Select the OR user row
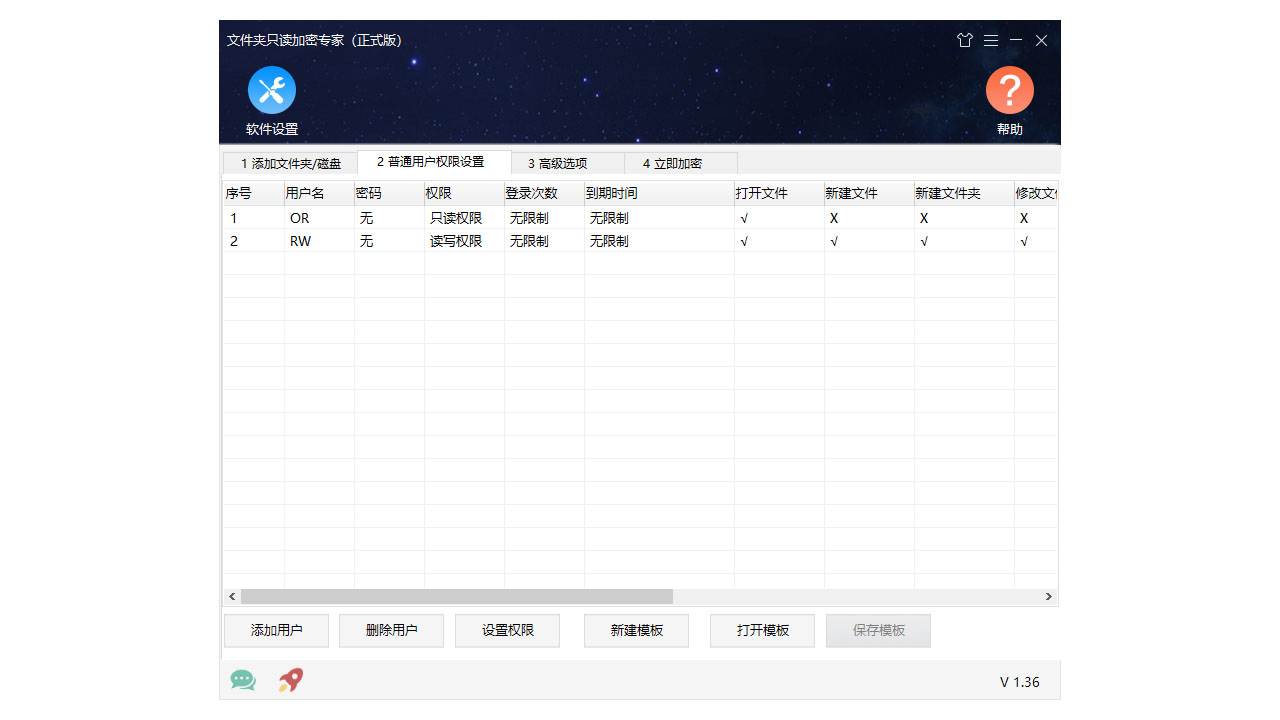1280x720 pixels. tap(300, 218)
